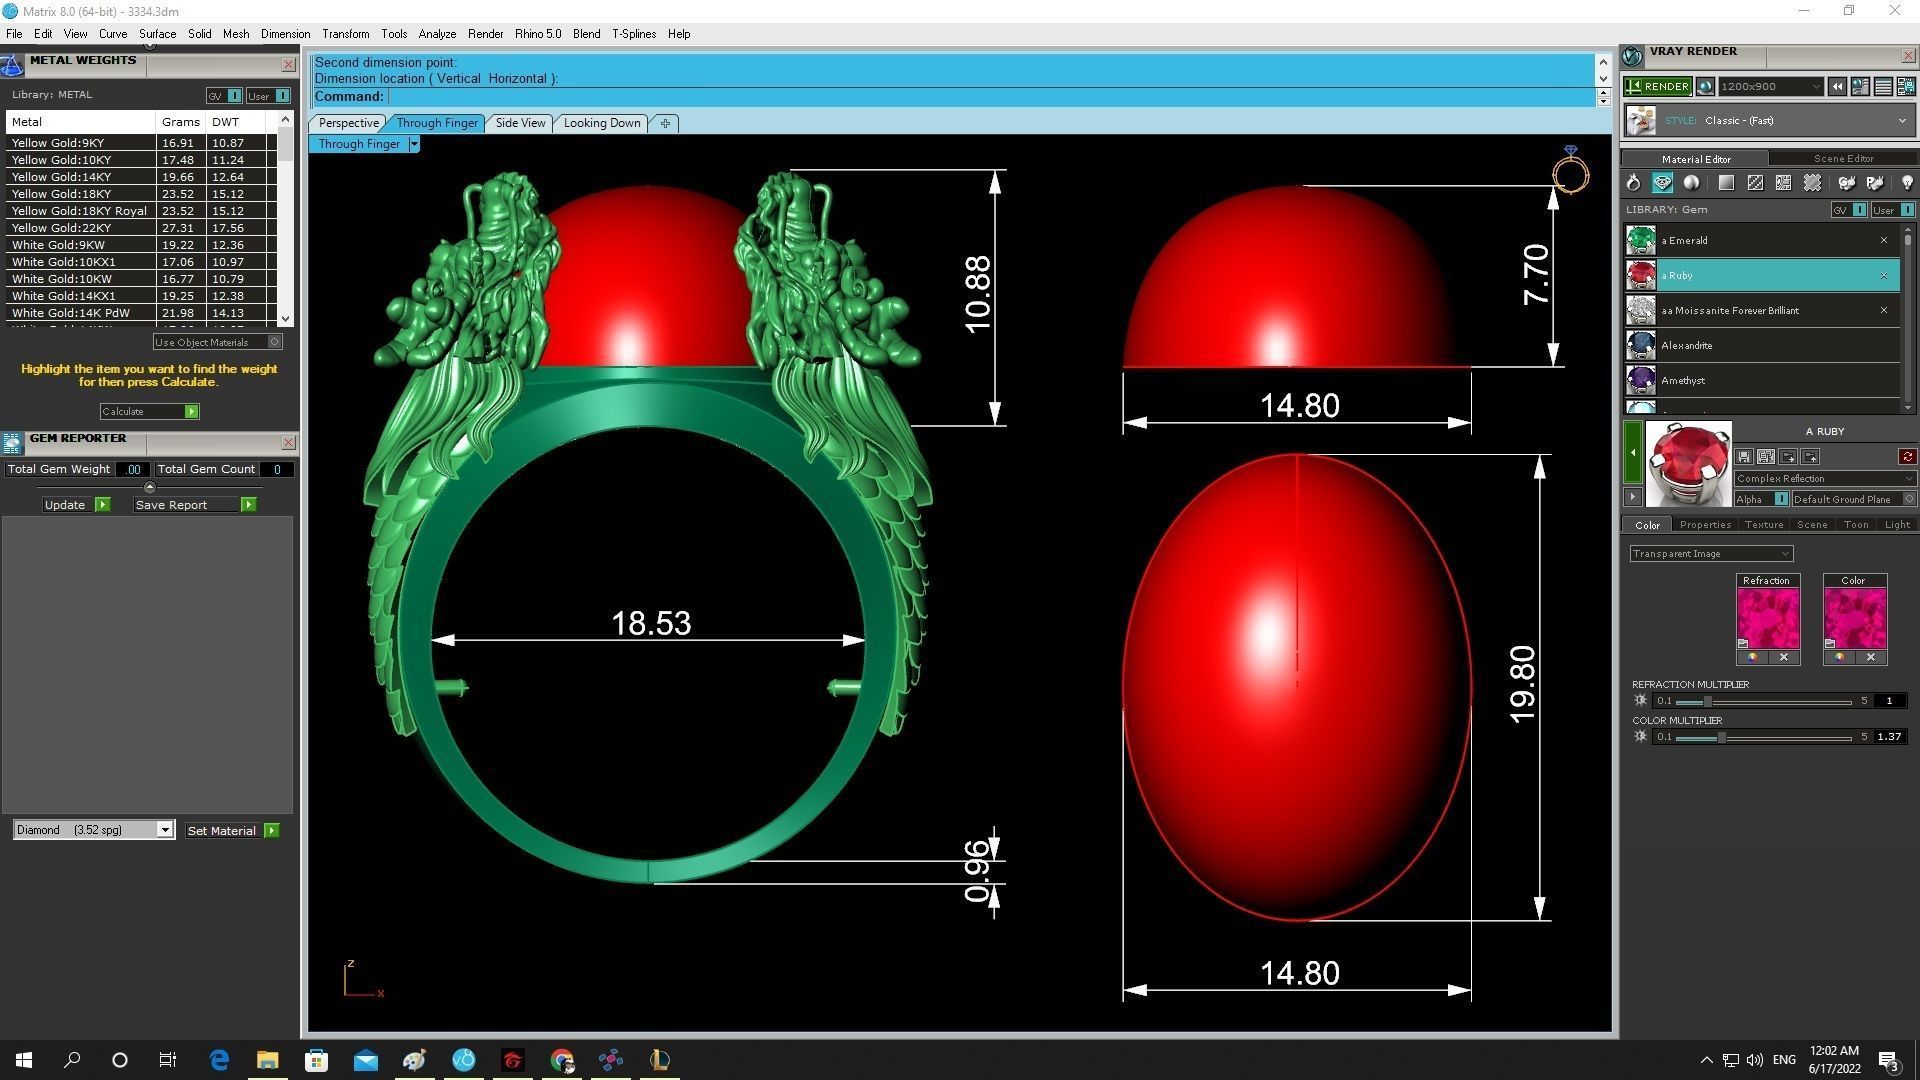Click the refresh material red icon
Viewport: 1920px width, 1080px height.
(1907, 457)
